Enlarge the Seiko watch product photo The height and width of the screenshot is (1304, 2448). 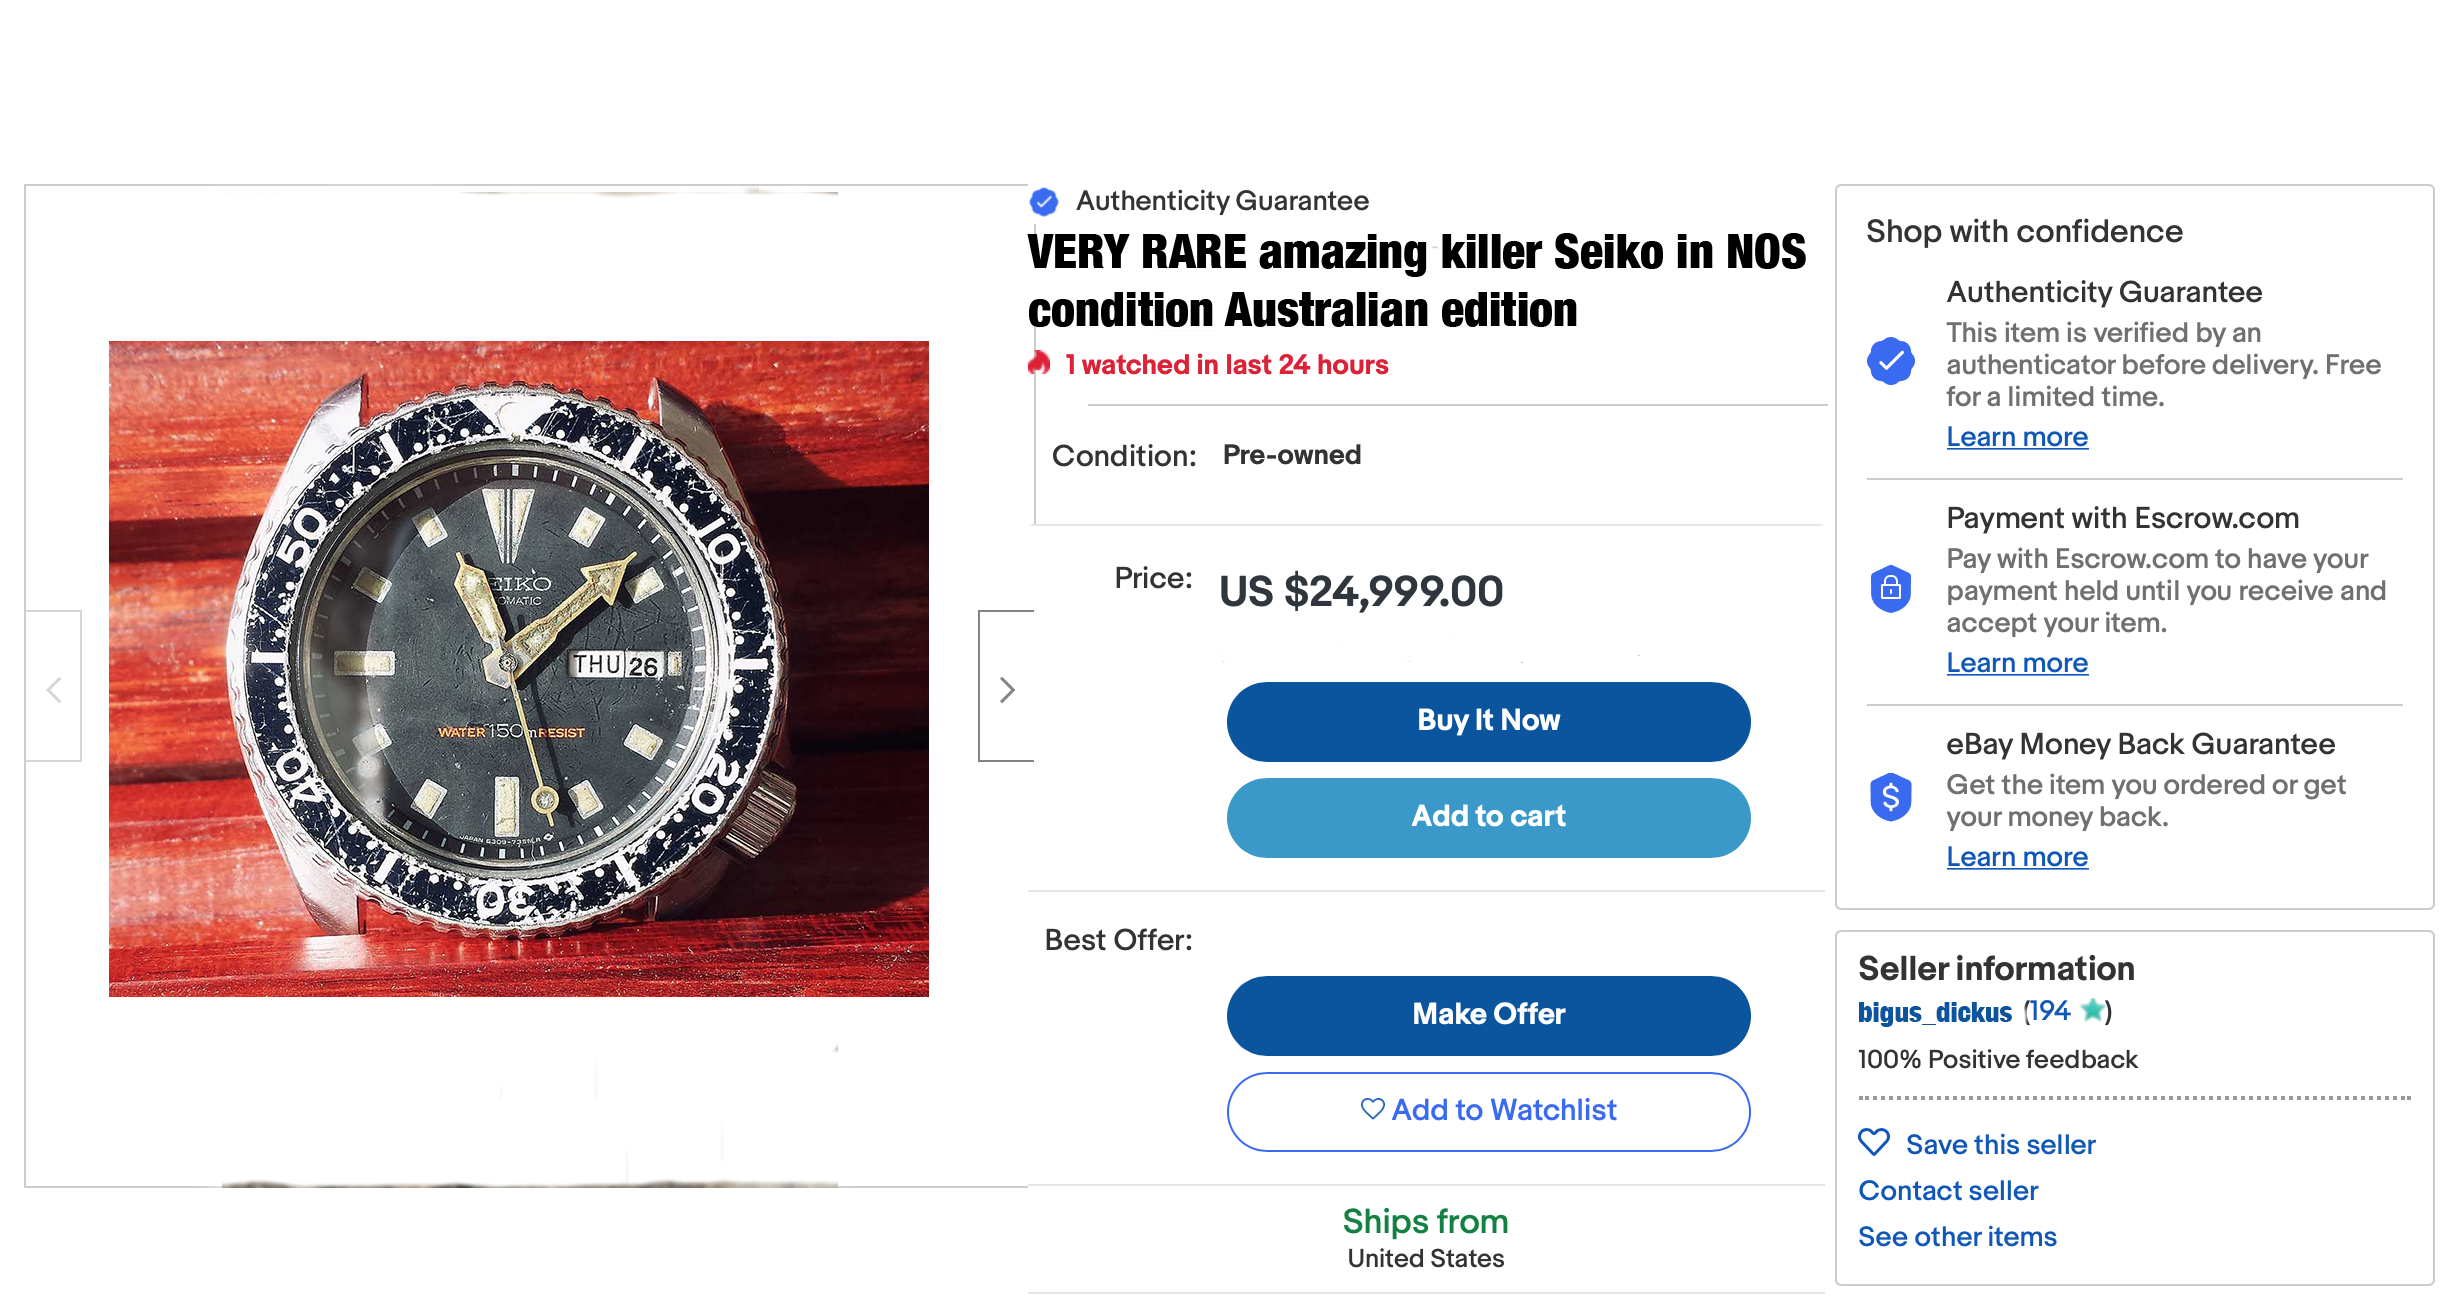pos(518,668)
